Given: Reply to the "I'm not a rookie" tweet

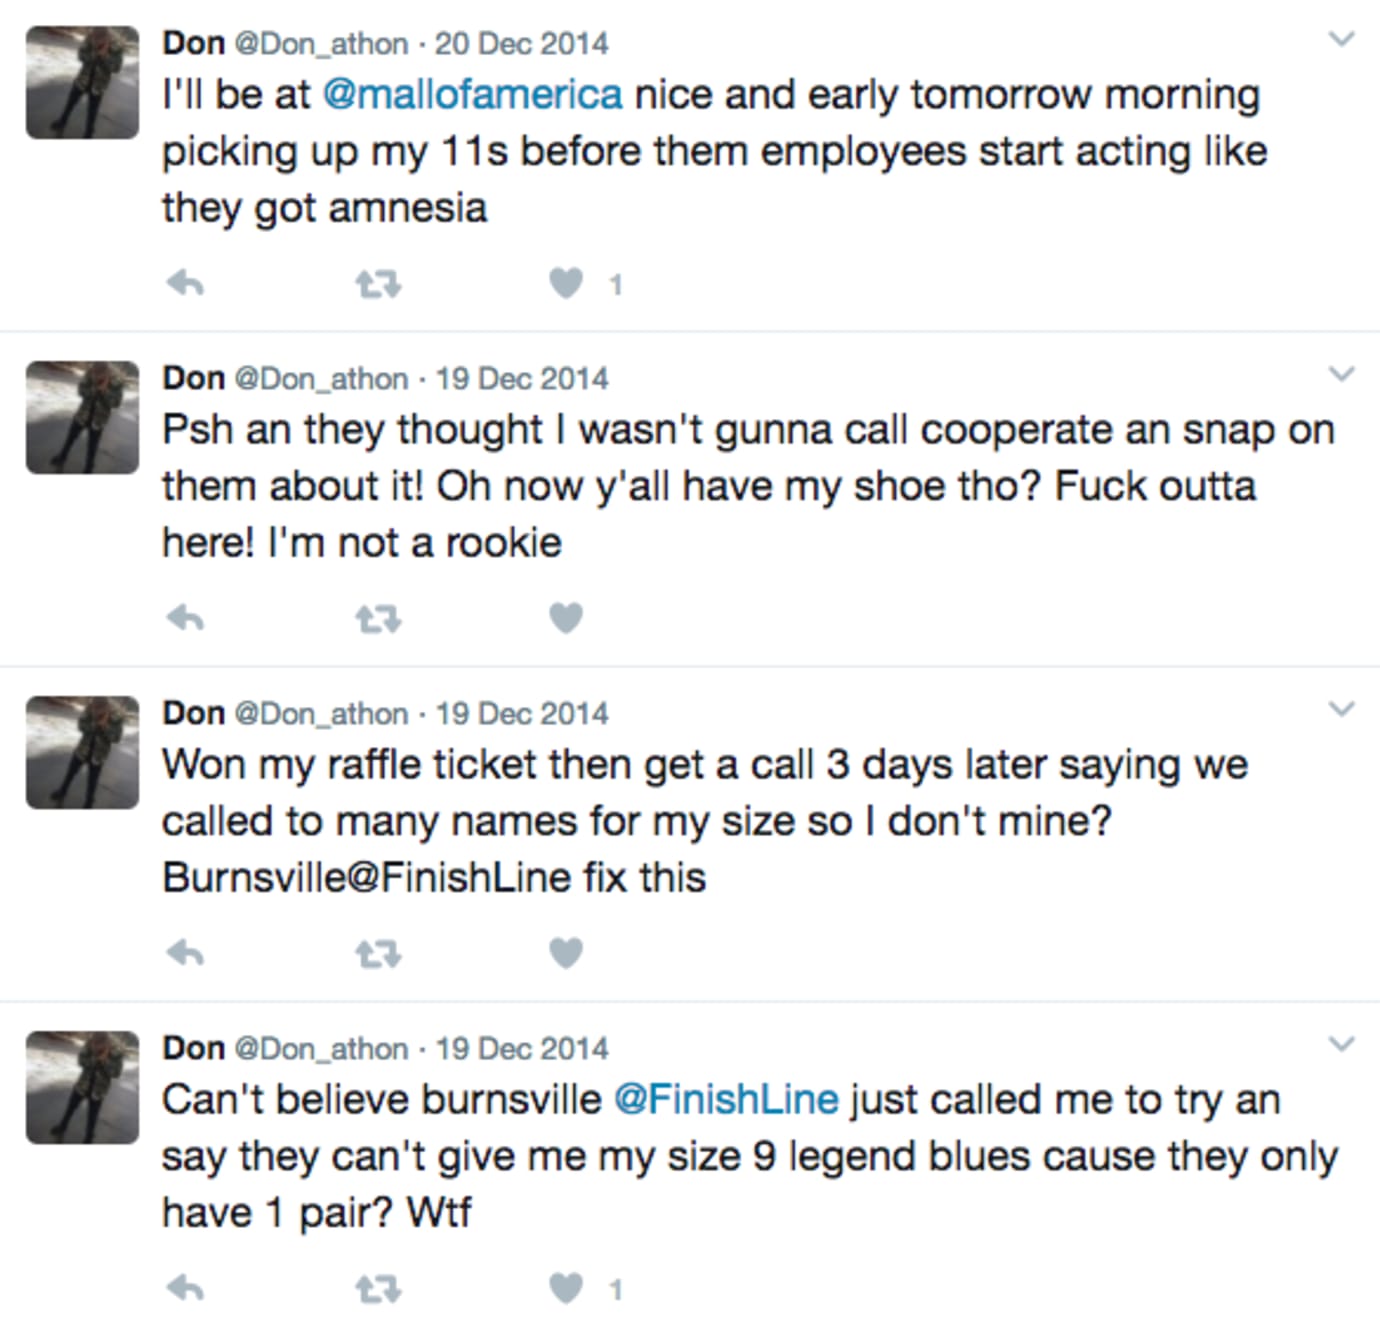Looking at the screenshot, I should pos(186,620).
